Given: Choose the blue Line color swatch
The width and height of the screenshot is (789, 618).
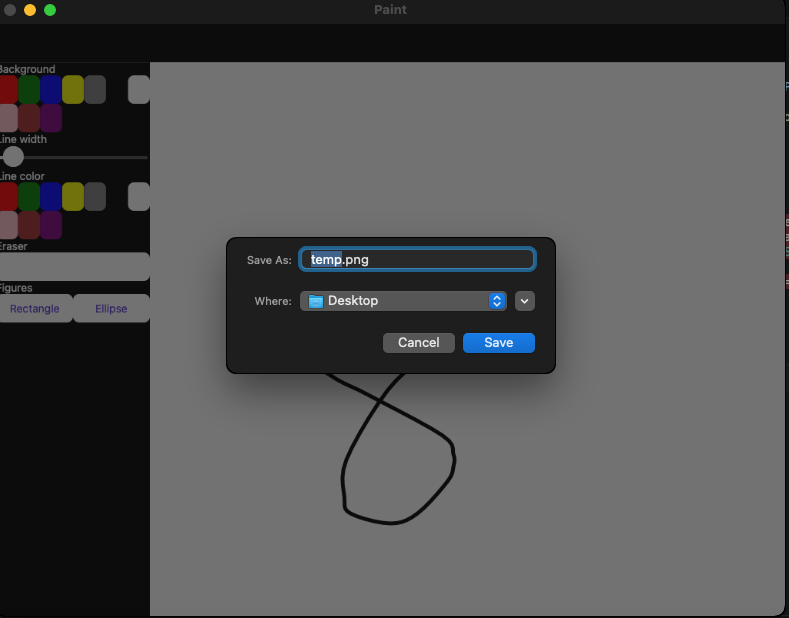Looking at the screenshot, I should [x=51, y=197].
